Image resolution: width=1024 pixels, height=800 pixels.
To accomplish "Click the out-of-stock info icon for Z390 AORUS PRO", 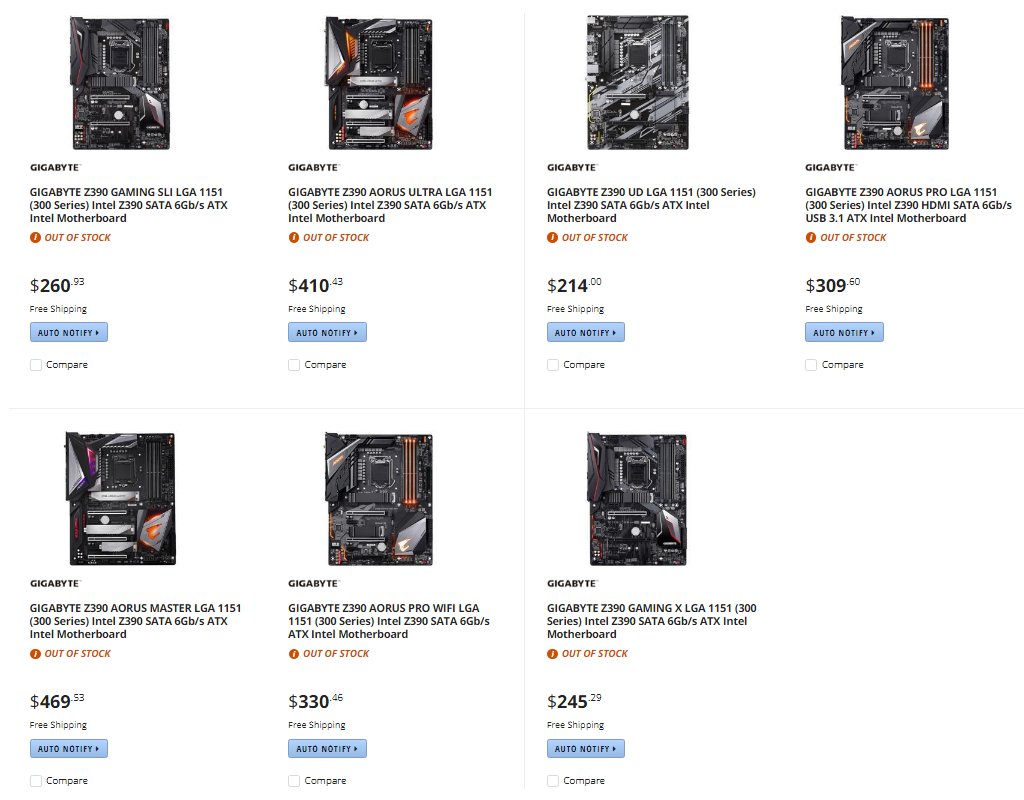I will point(811,238).
